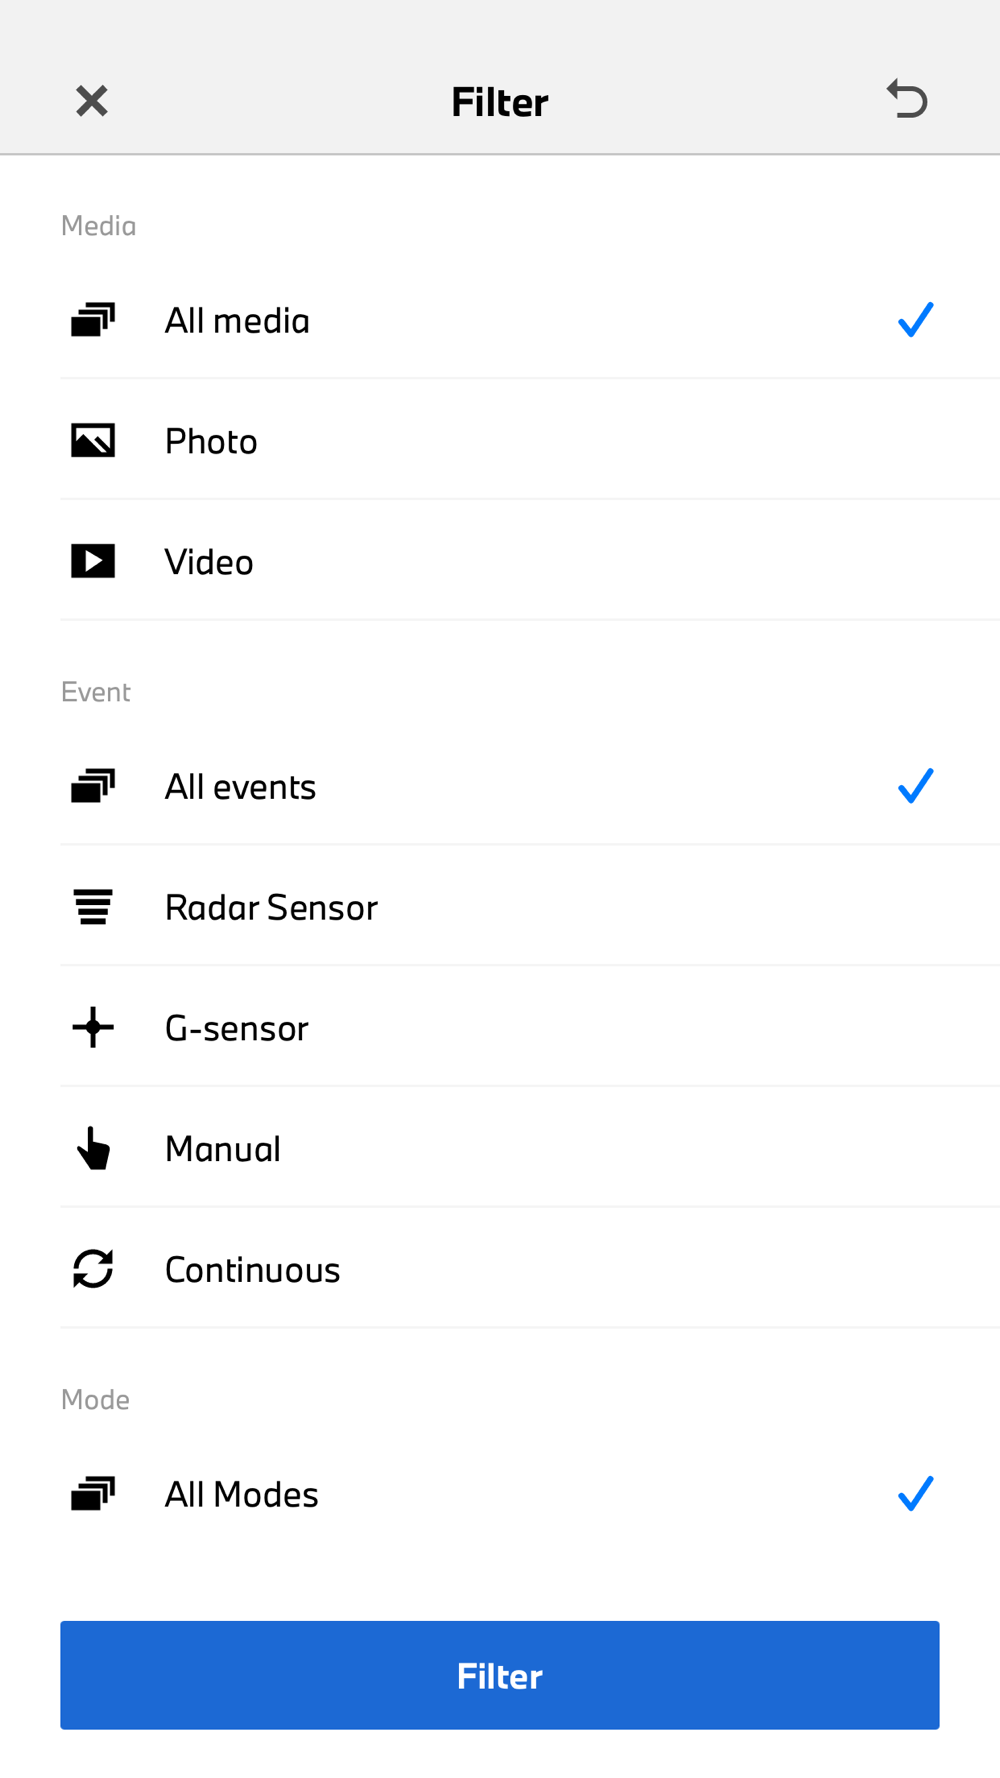The width and height of the screenshot is (1000, 1778).
Task: Choose the Radar Sensor event filter
Action: pos(530,907)
